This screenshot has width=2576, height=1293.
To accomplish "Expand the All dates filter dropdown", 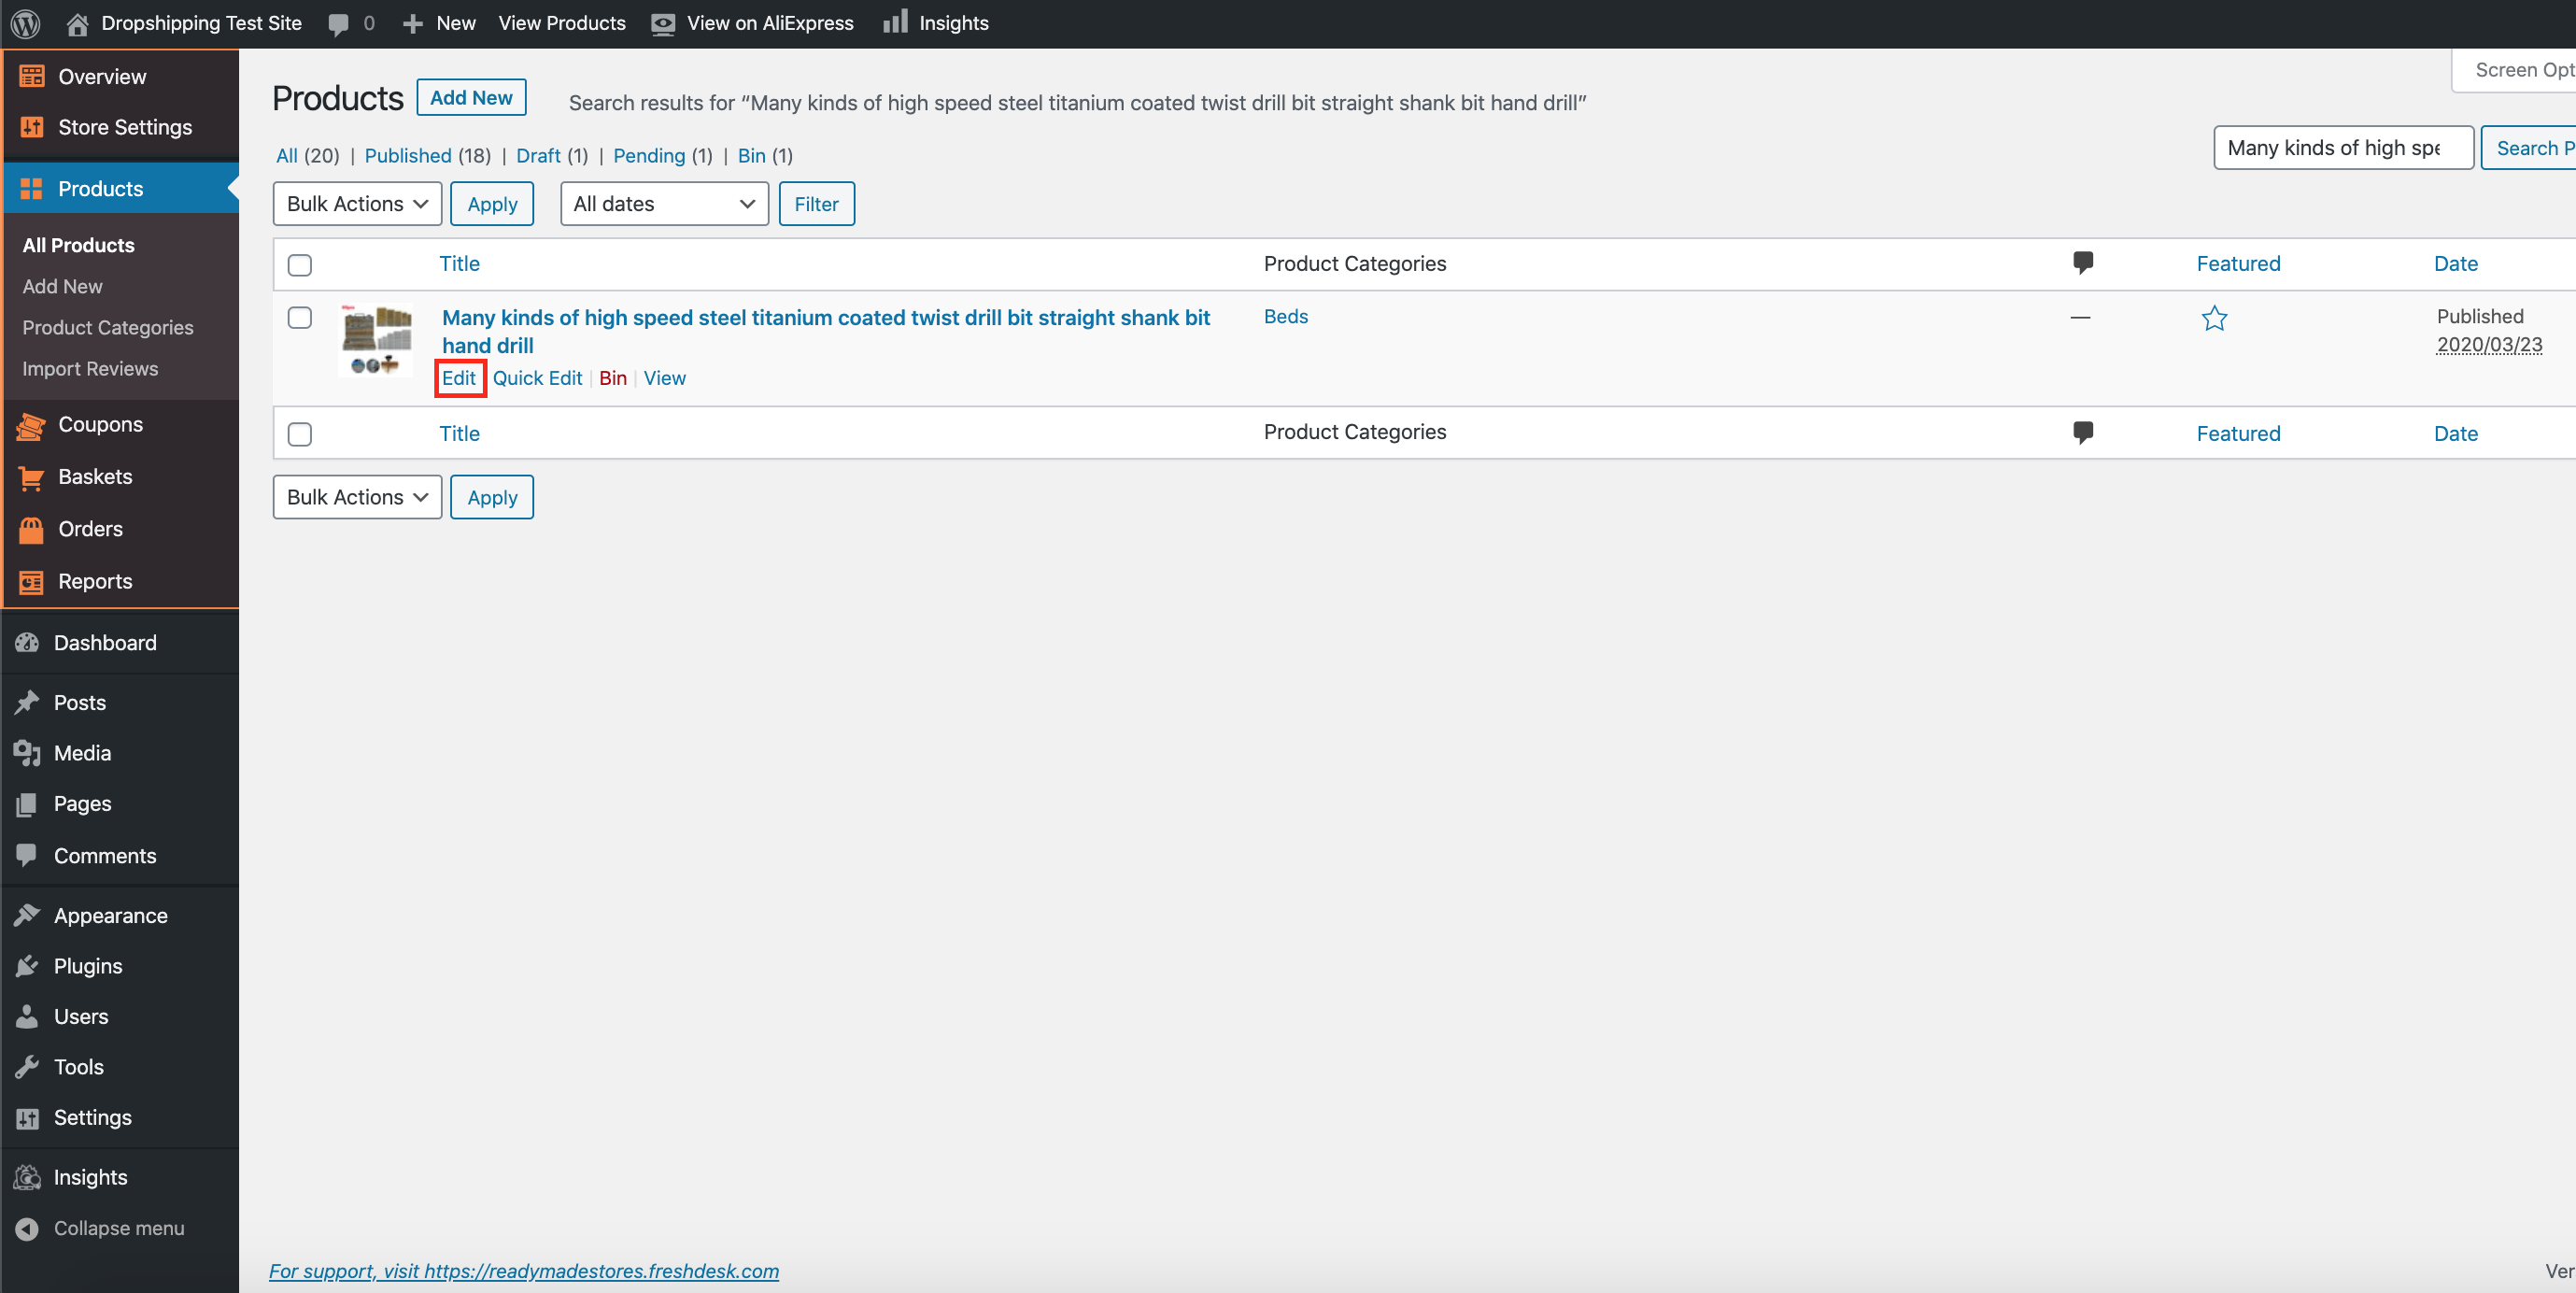I will coord(664,204).
